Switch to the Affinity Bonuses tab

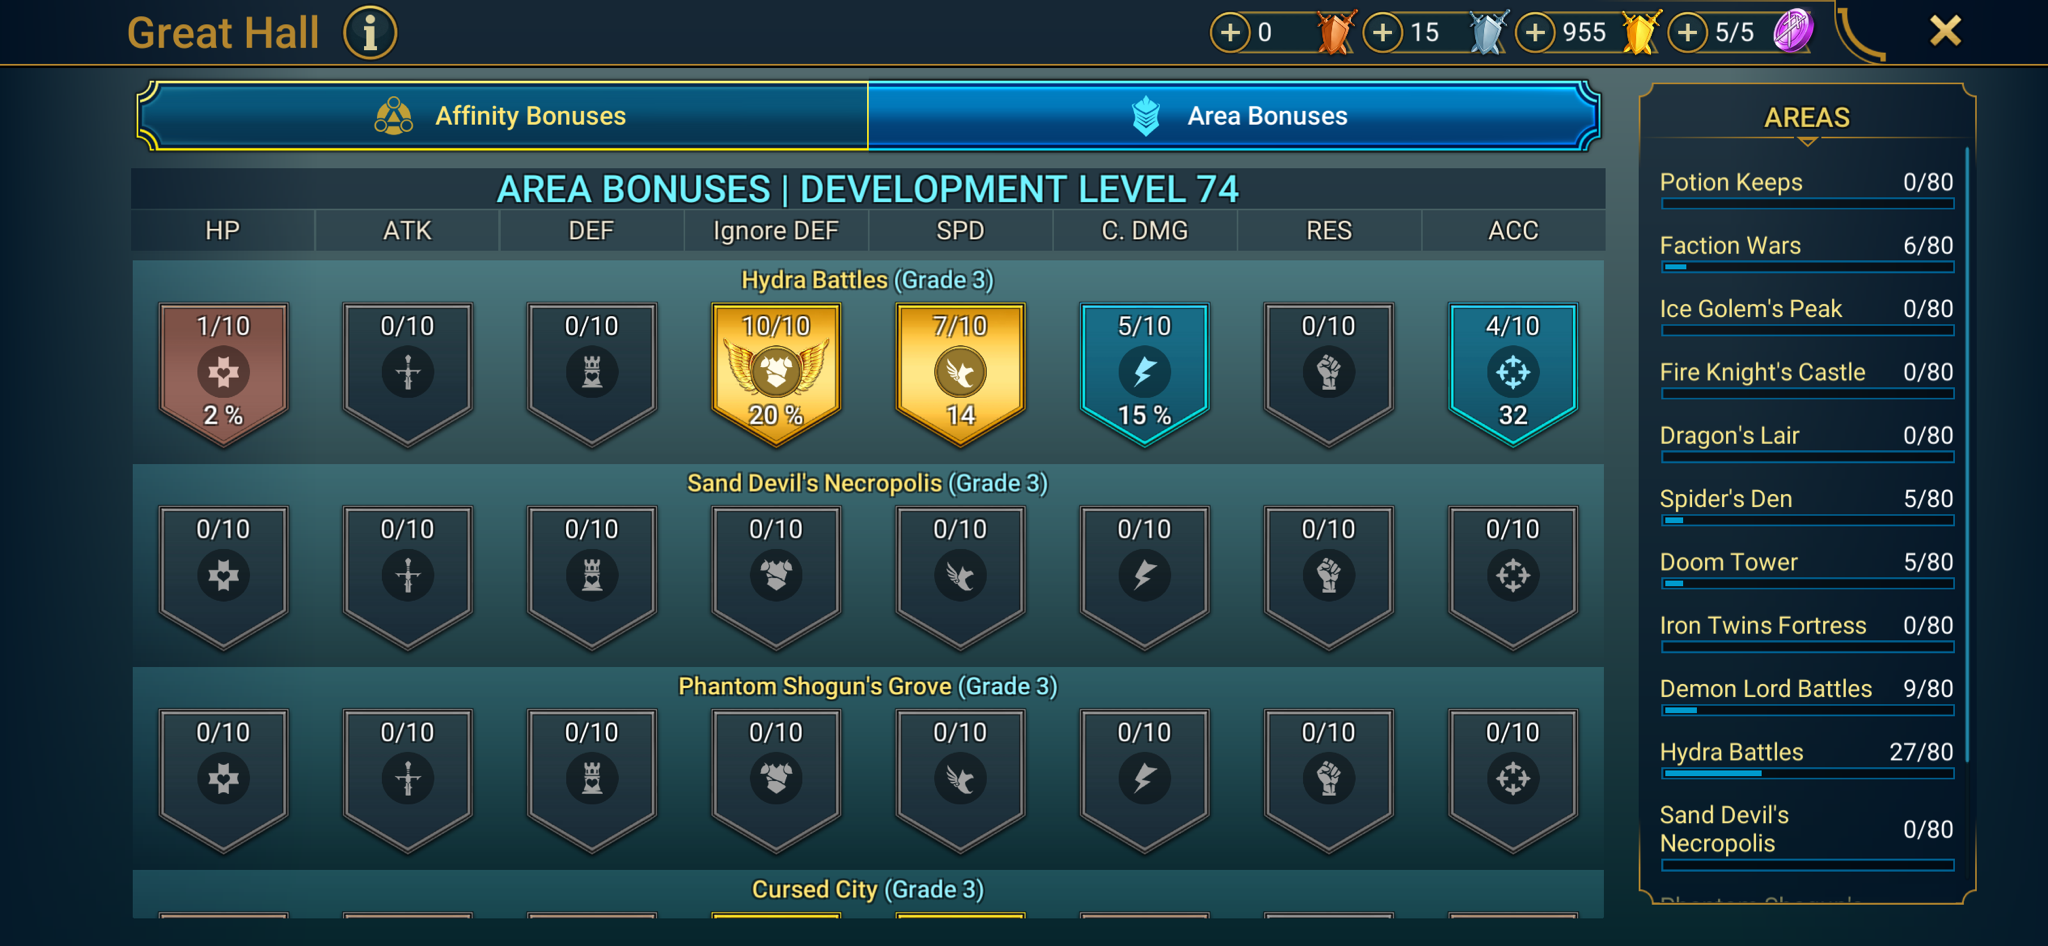tap(503, 116)
